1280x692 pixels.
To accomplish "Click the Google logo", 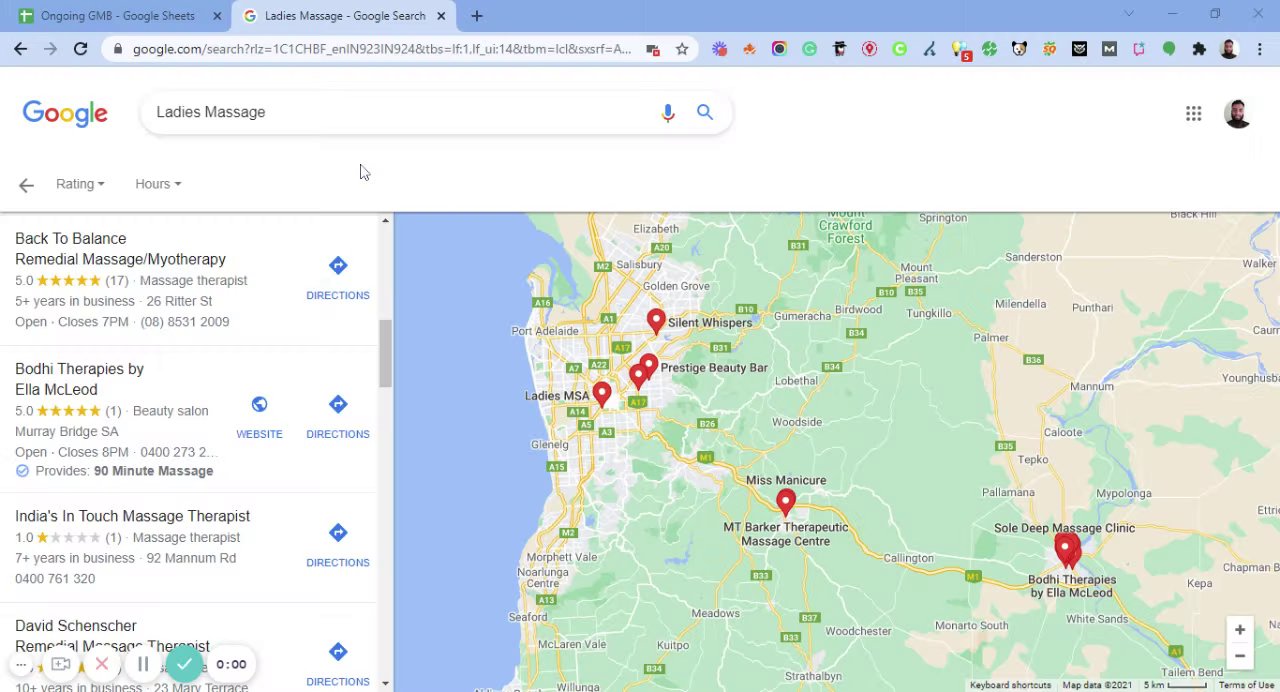I will [65, 114].
